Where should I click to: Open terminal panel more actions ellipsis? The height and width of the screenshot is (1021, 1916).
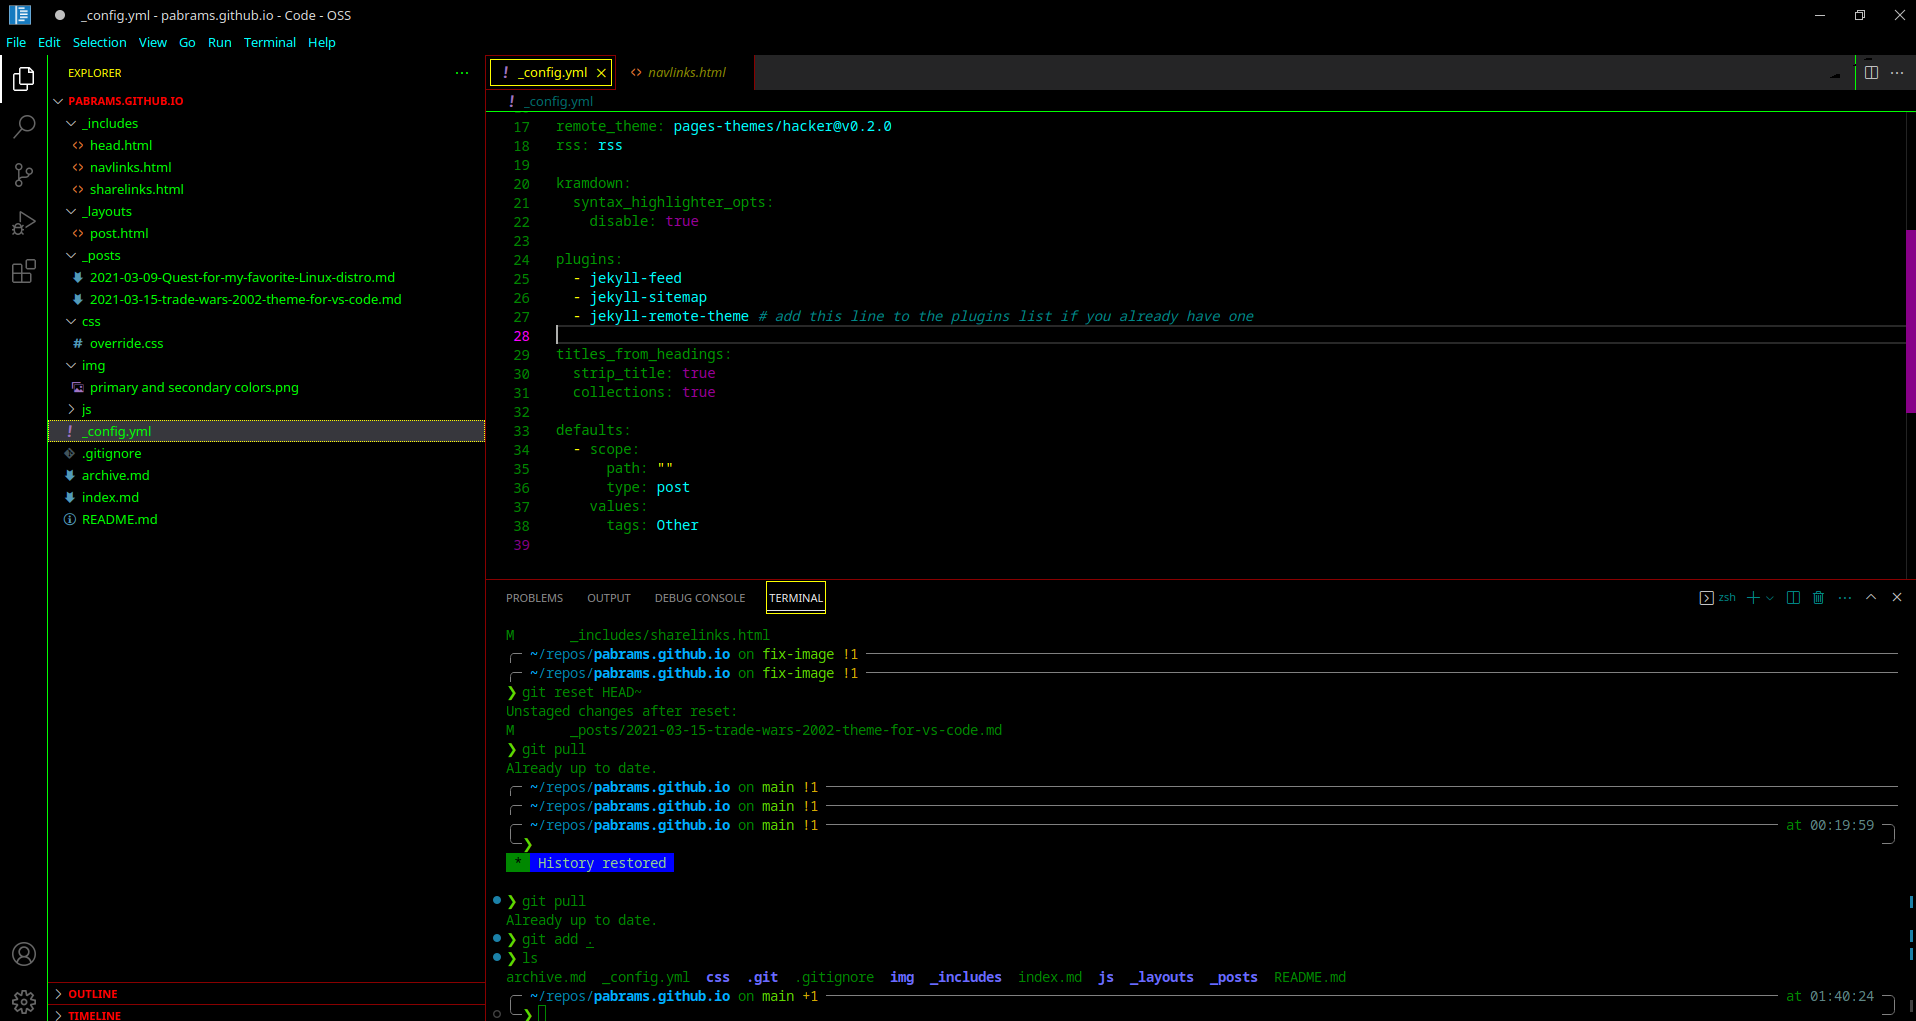click(1845, 598)
